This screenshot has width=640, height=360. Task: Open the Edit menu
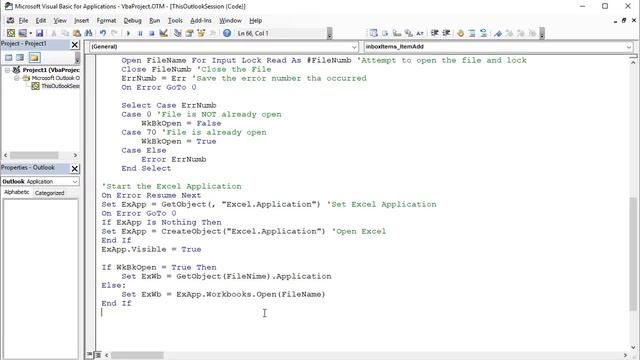click(x=41, y=20)
